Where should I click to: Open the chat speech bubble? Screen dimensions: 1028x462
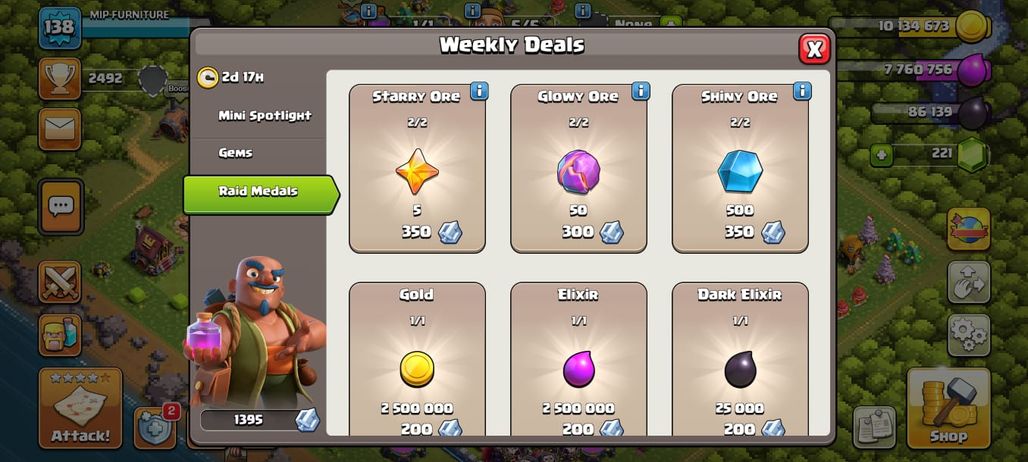(x=60, y=206)
